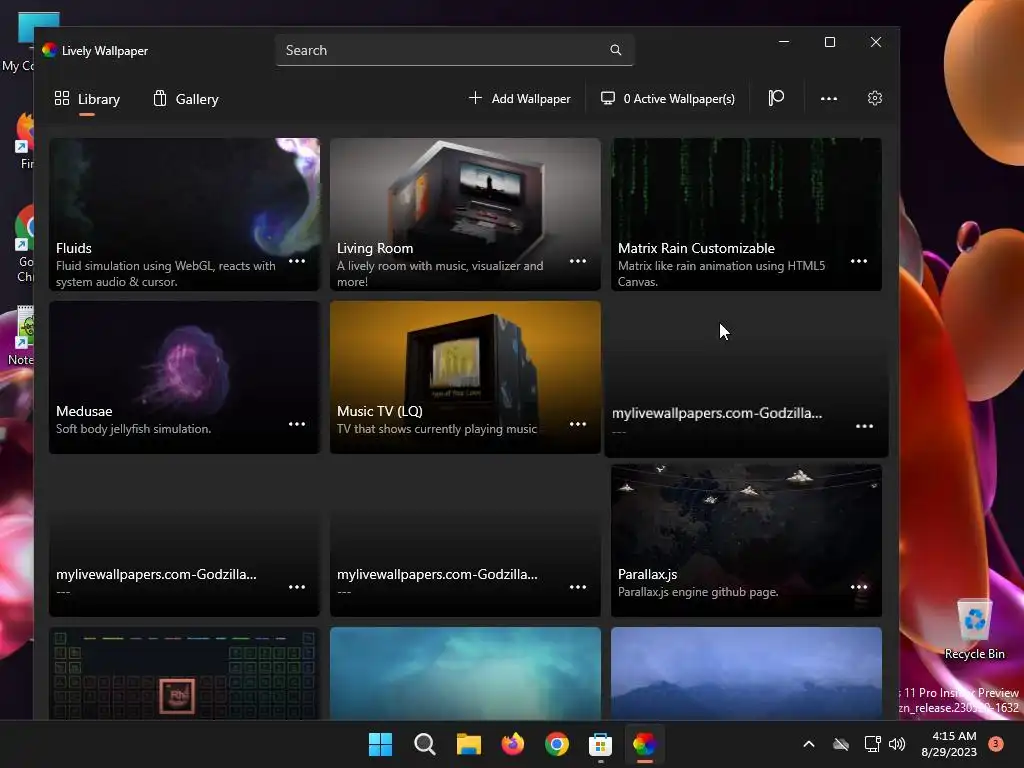Viewport: 1024px width, 768px height.
Task: Click the plus icon beside Add Wallpaper
Action: click(x=475, y=98)
